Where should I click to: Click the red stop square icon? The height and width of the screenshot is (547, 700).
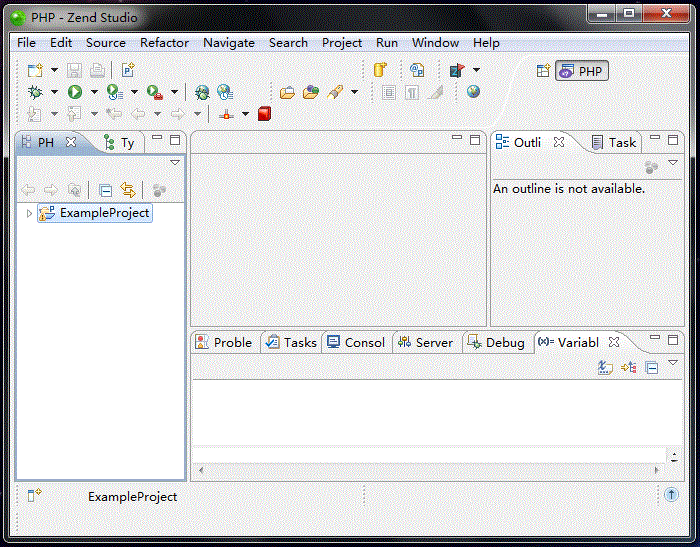click(x=264, y=114)
